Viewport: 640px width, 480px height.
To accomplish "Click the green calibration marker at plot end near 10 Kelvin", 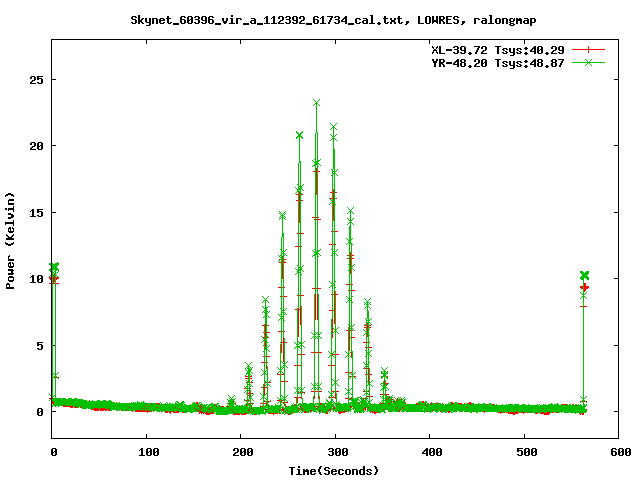I will pos(584,276).
